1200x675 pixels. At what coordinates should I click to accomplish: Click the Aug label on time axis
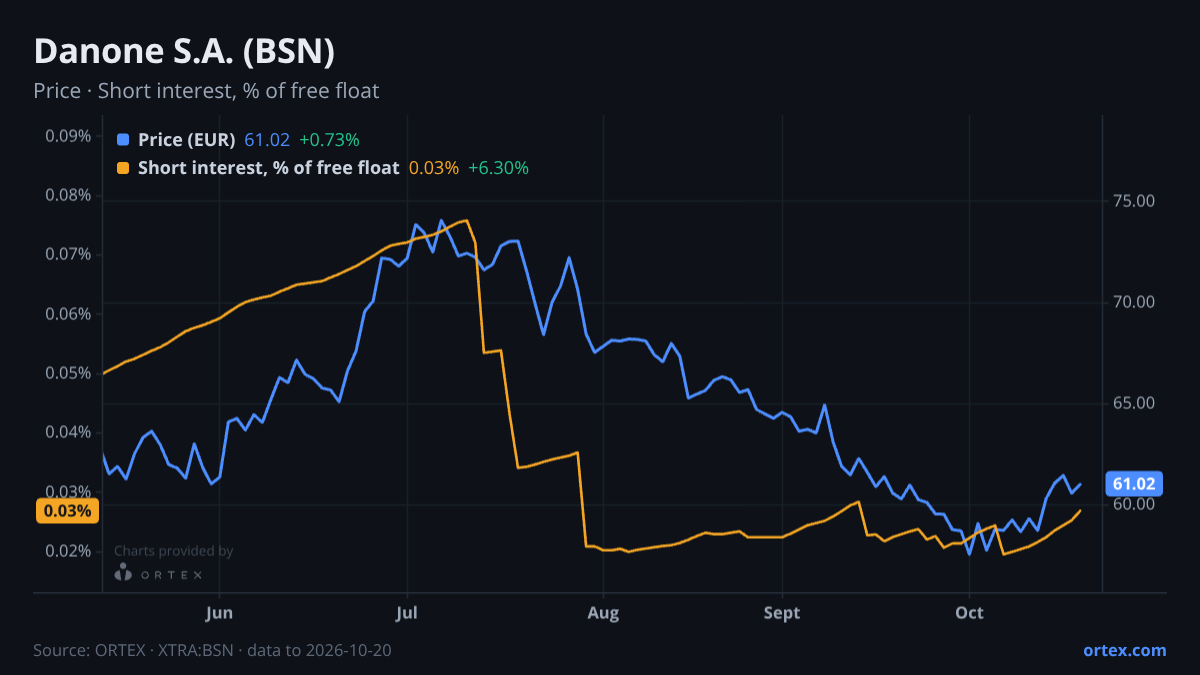click(603, 613)
